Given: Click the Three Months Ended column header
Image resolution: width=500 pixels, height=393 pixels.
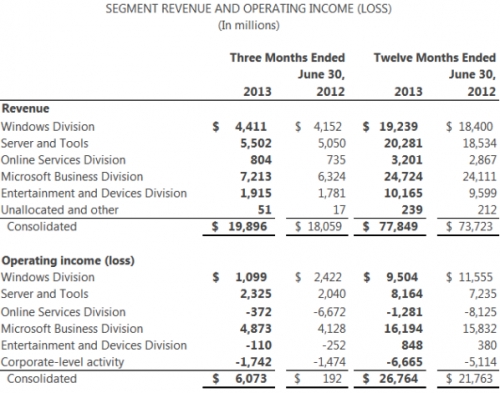Looking at the screenshot, I should click(287, 58).
